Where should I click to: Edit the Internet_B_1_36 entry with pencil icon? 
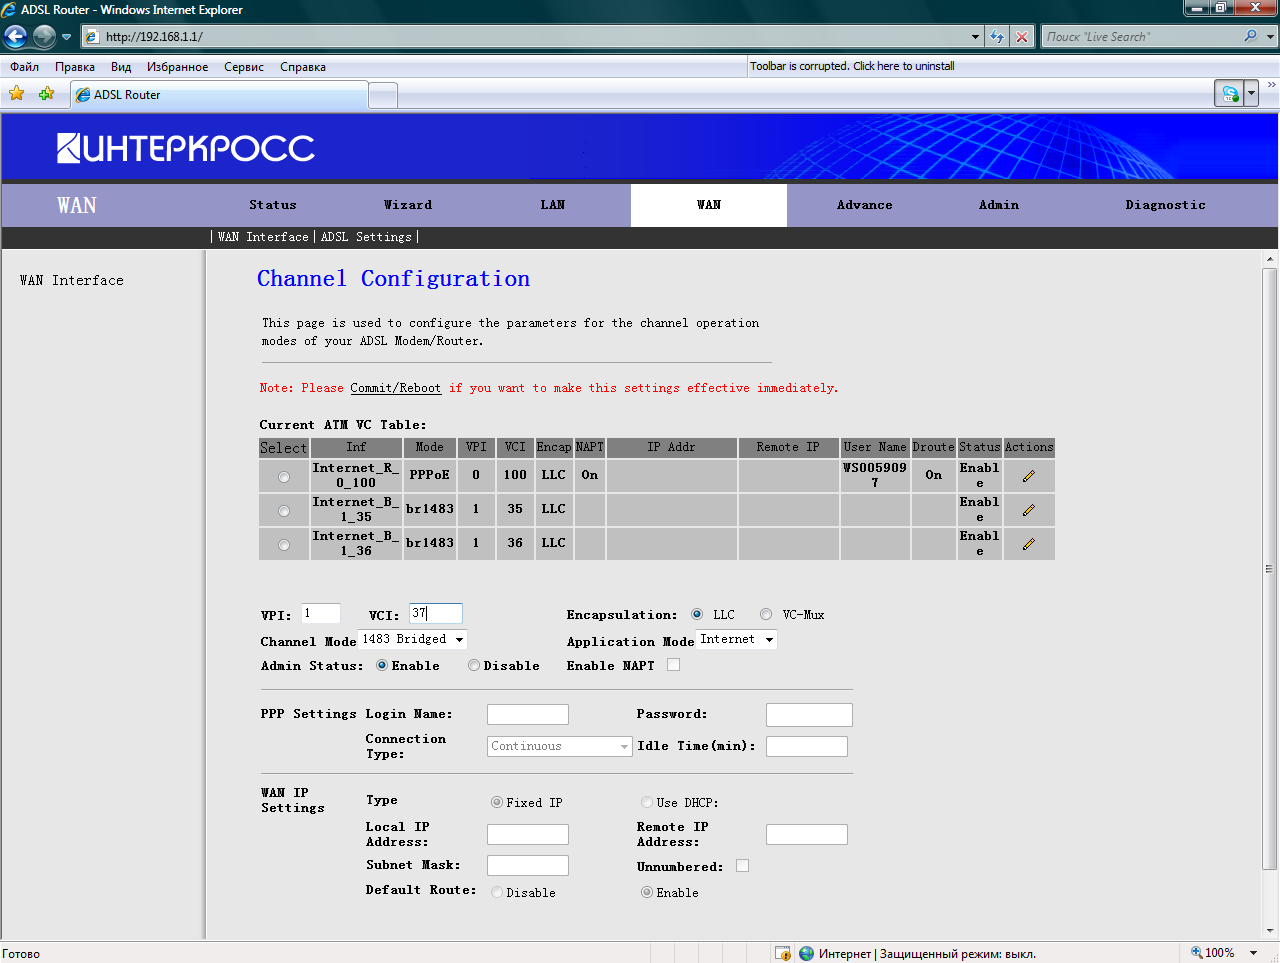point(1028,544)
